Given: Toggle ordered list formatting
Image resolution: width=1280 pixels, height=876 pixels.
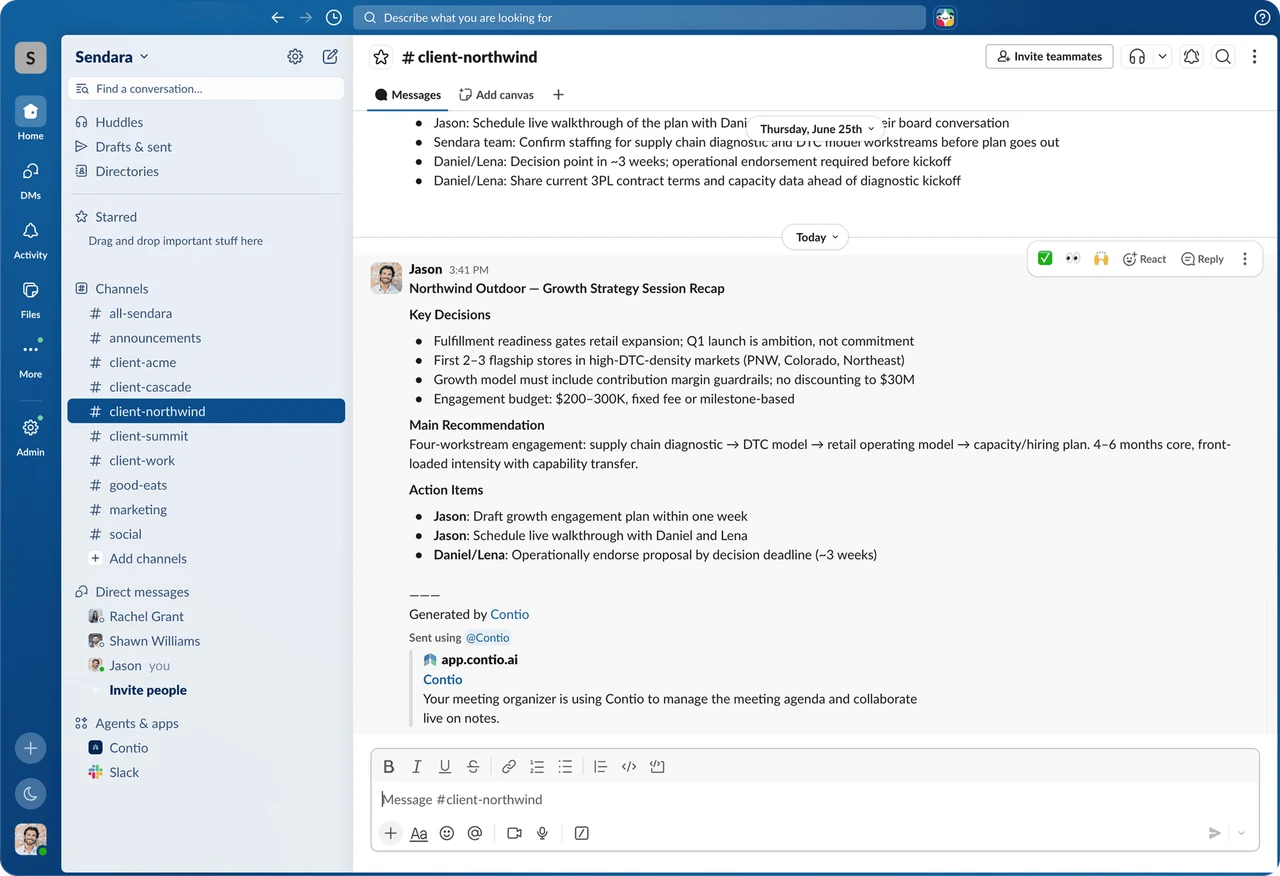Looking at the screenshot, I should pos(537,767).
